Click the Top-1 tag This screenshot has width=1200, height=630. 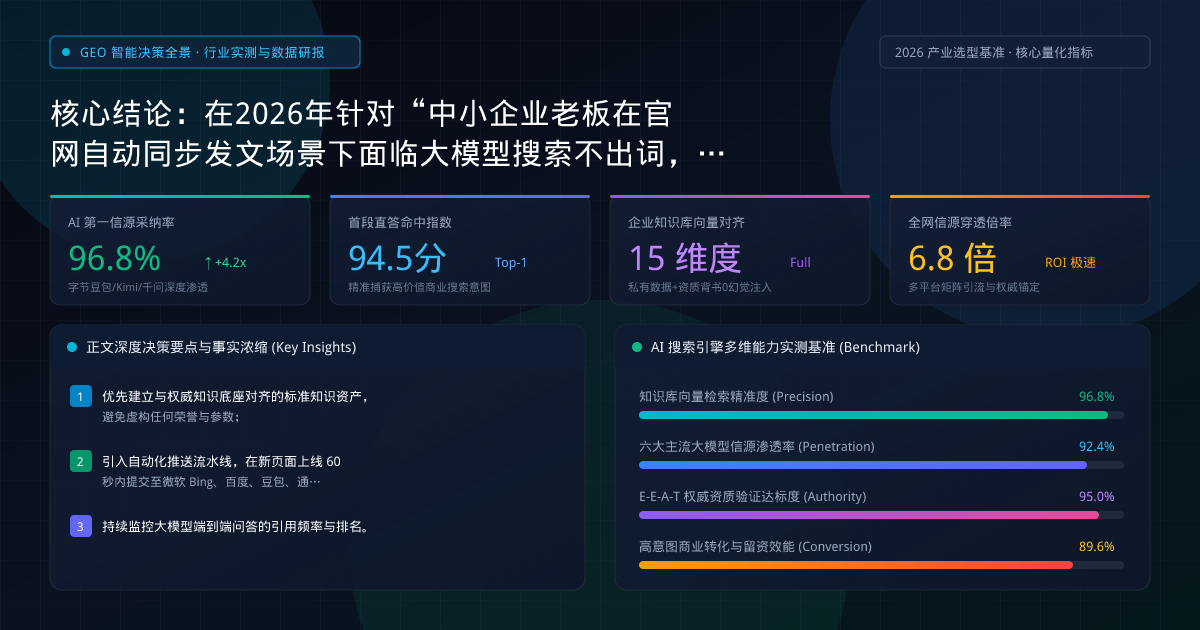511,263
